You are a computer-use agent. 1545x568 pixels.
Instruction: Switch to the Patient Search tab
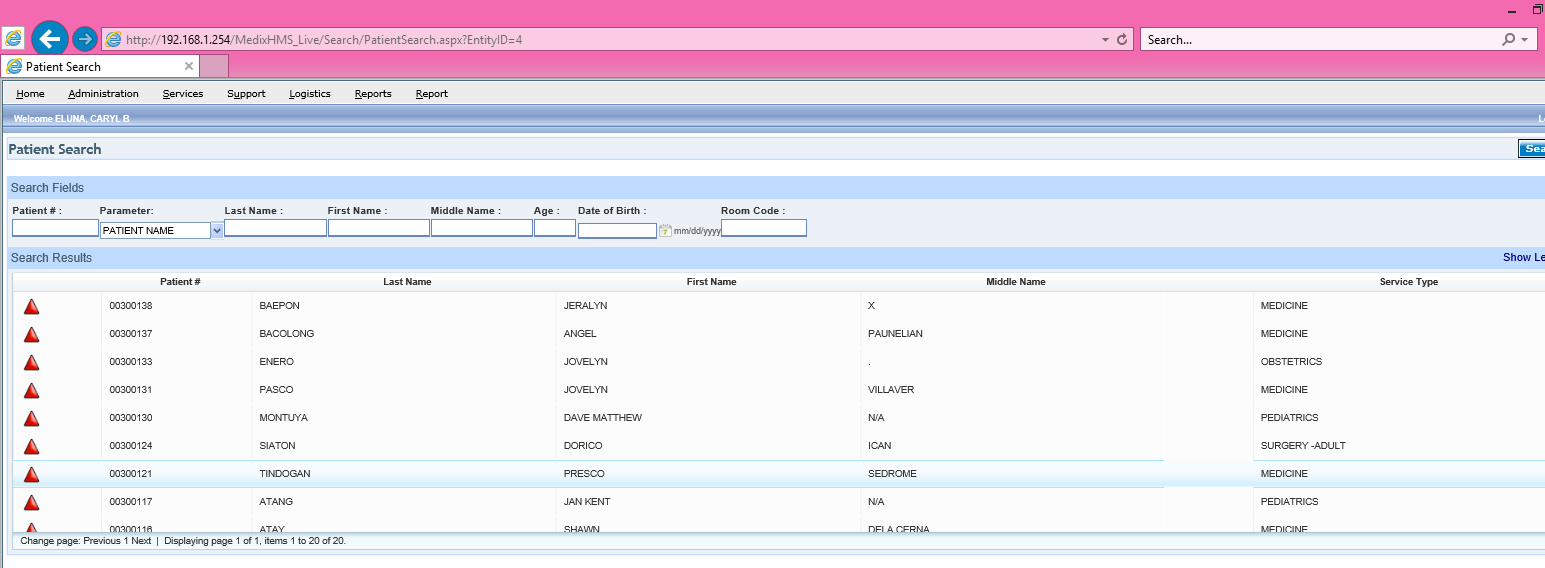tap(100, 66)
